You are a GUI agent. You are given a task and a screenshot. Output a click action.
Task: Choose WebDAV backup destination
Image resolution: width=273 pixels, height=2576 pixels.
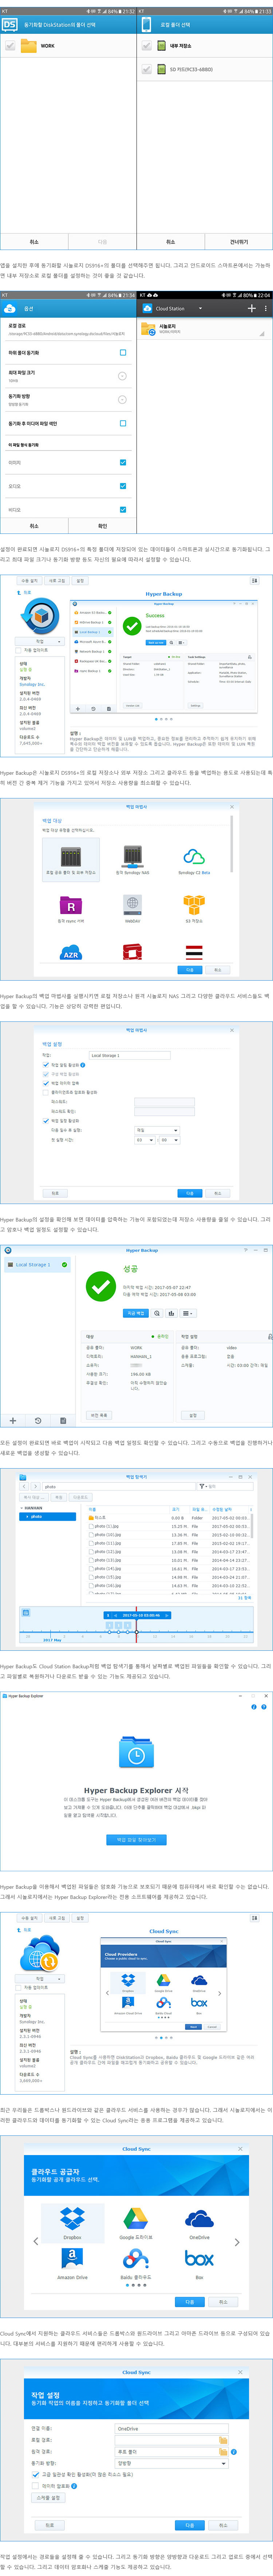tap(132, 908)
